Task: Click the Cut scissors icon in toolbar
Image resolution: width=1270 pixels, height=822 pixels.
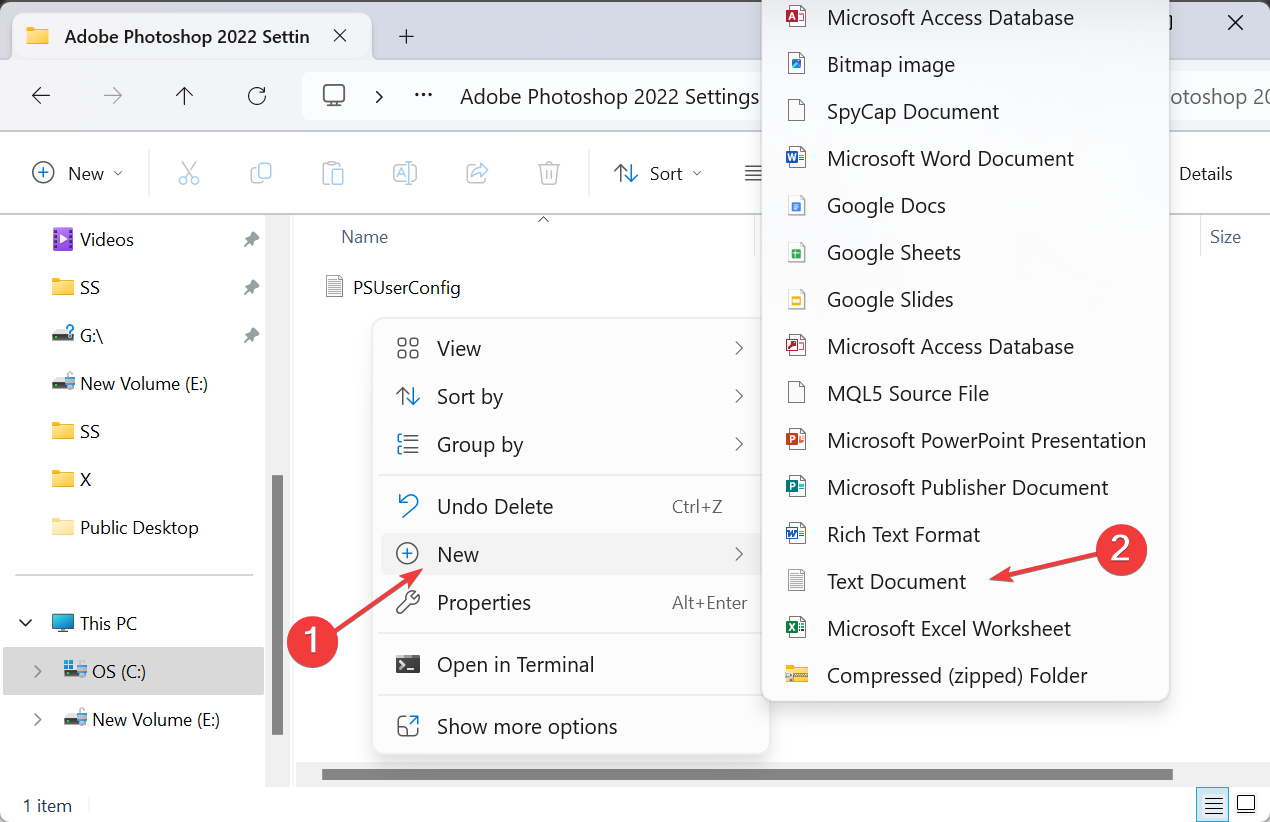Action: tap(189, 173)
